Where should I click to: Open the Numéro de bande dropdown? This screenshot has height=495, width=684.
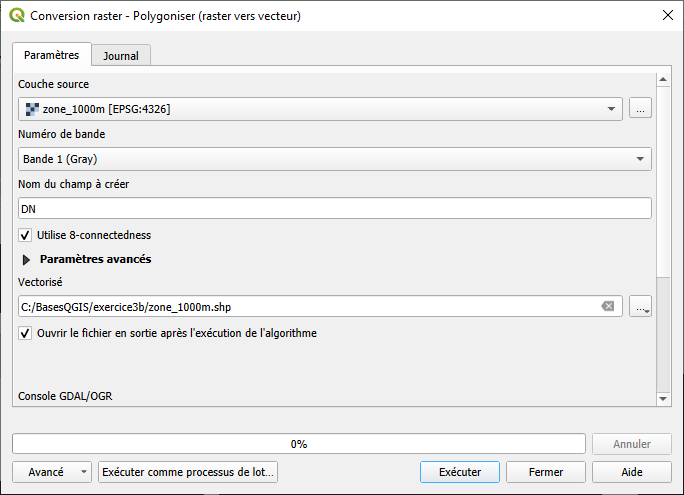click(x=335, y=159)
